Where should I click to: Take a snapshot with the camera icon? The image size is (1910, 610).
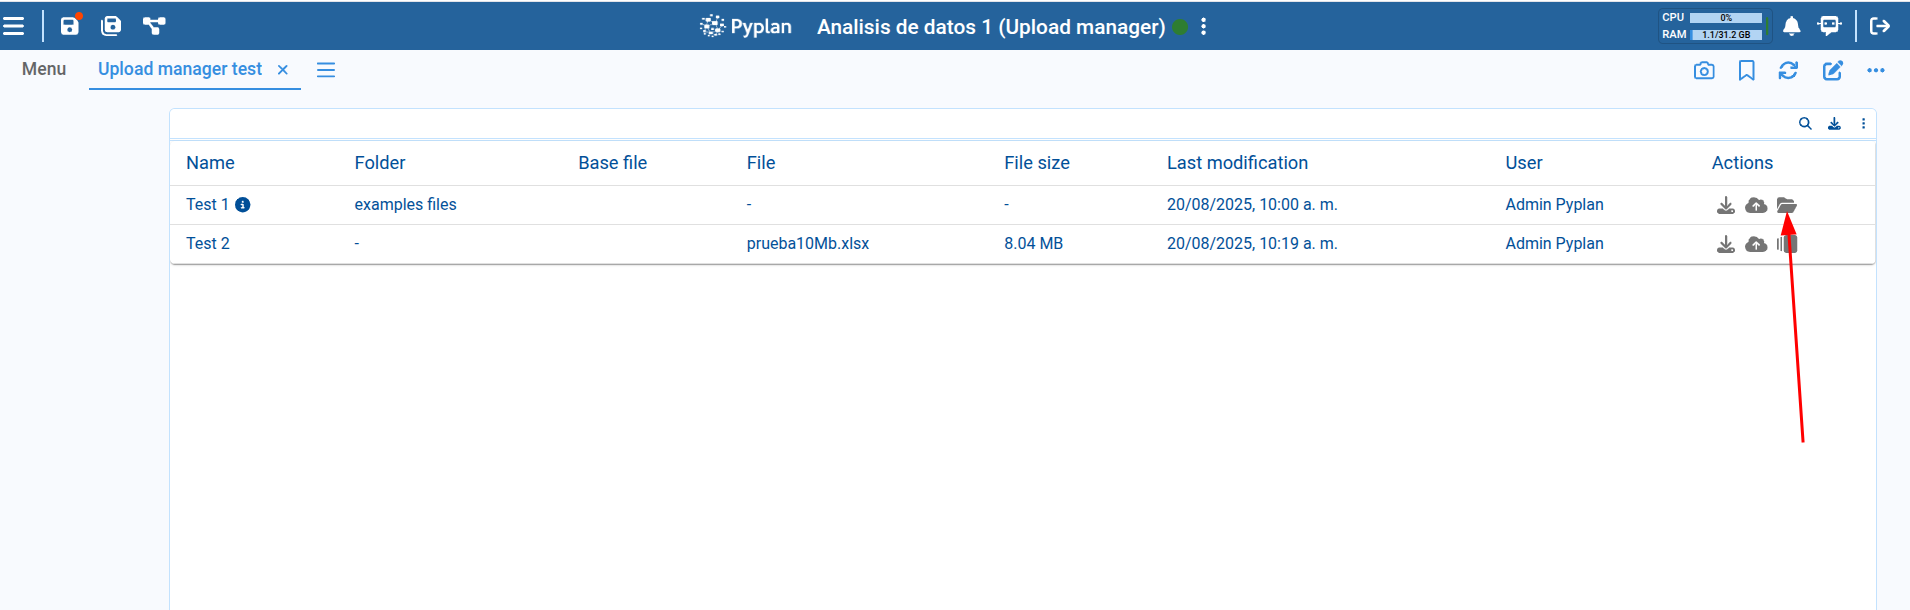click(1704, 71)
